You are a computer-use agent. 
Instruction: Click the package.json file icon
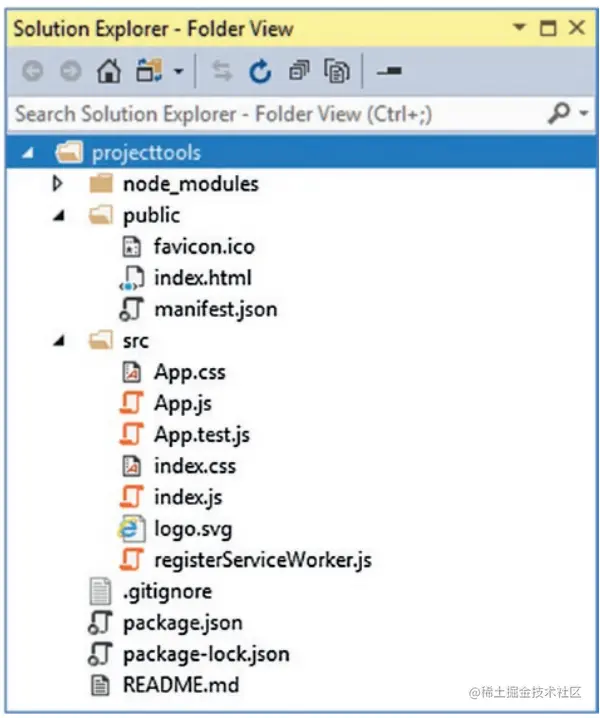coord(100,623)
